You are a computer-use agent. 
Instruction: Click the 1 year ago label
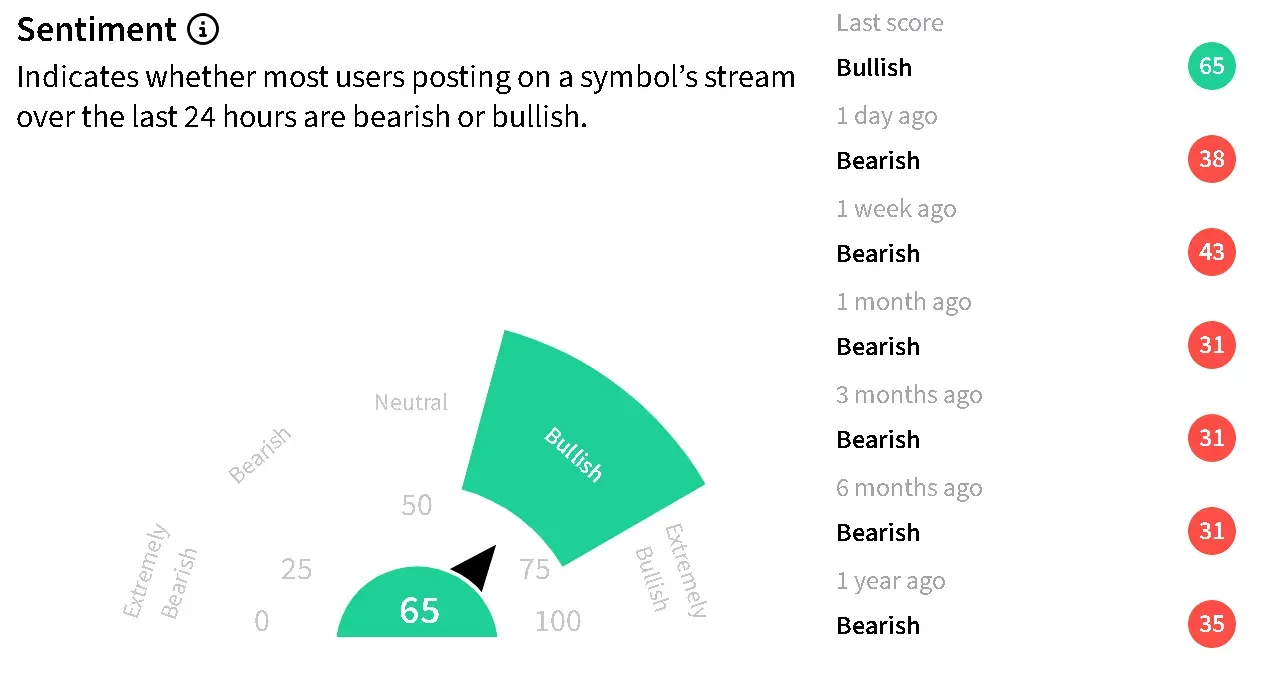click(890, 581)
